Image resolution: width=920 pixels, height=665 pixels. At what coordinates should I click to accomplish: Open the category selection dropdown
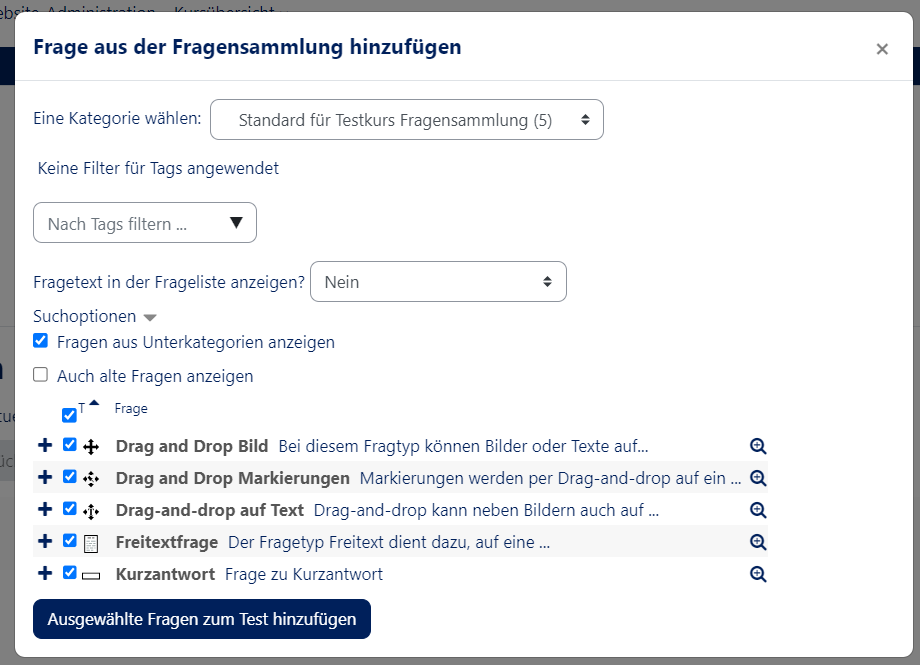(406, 120)
